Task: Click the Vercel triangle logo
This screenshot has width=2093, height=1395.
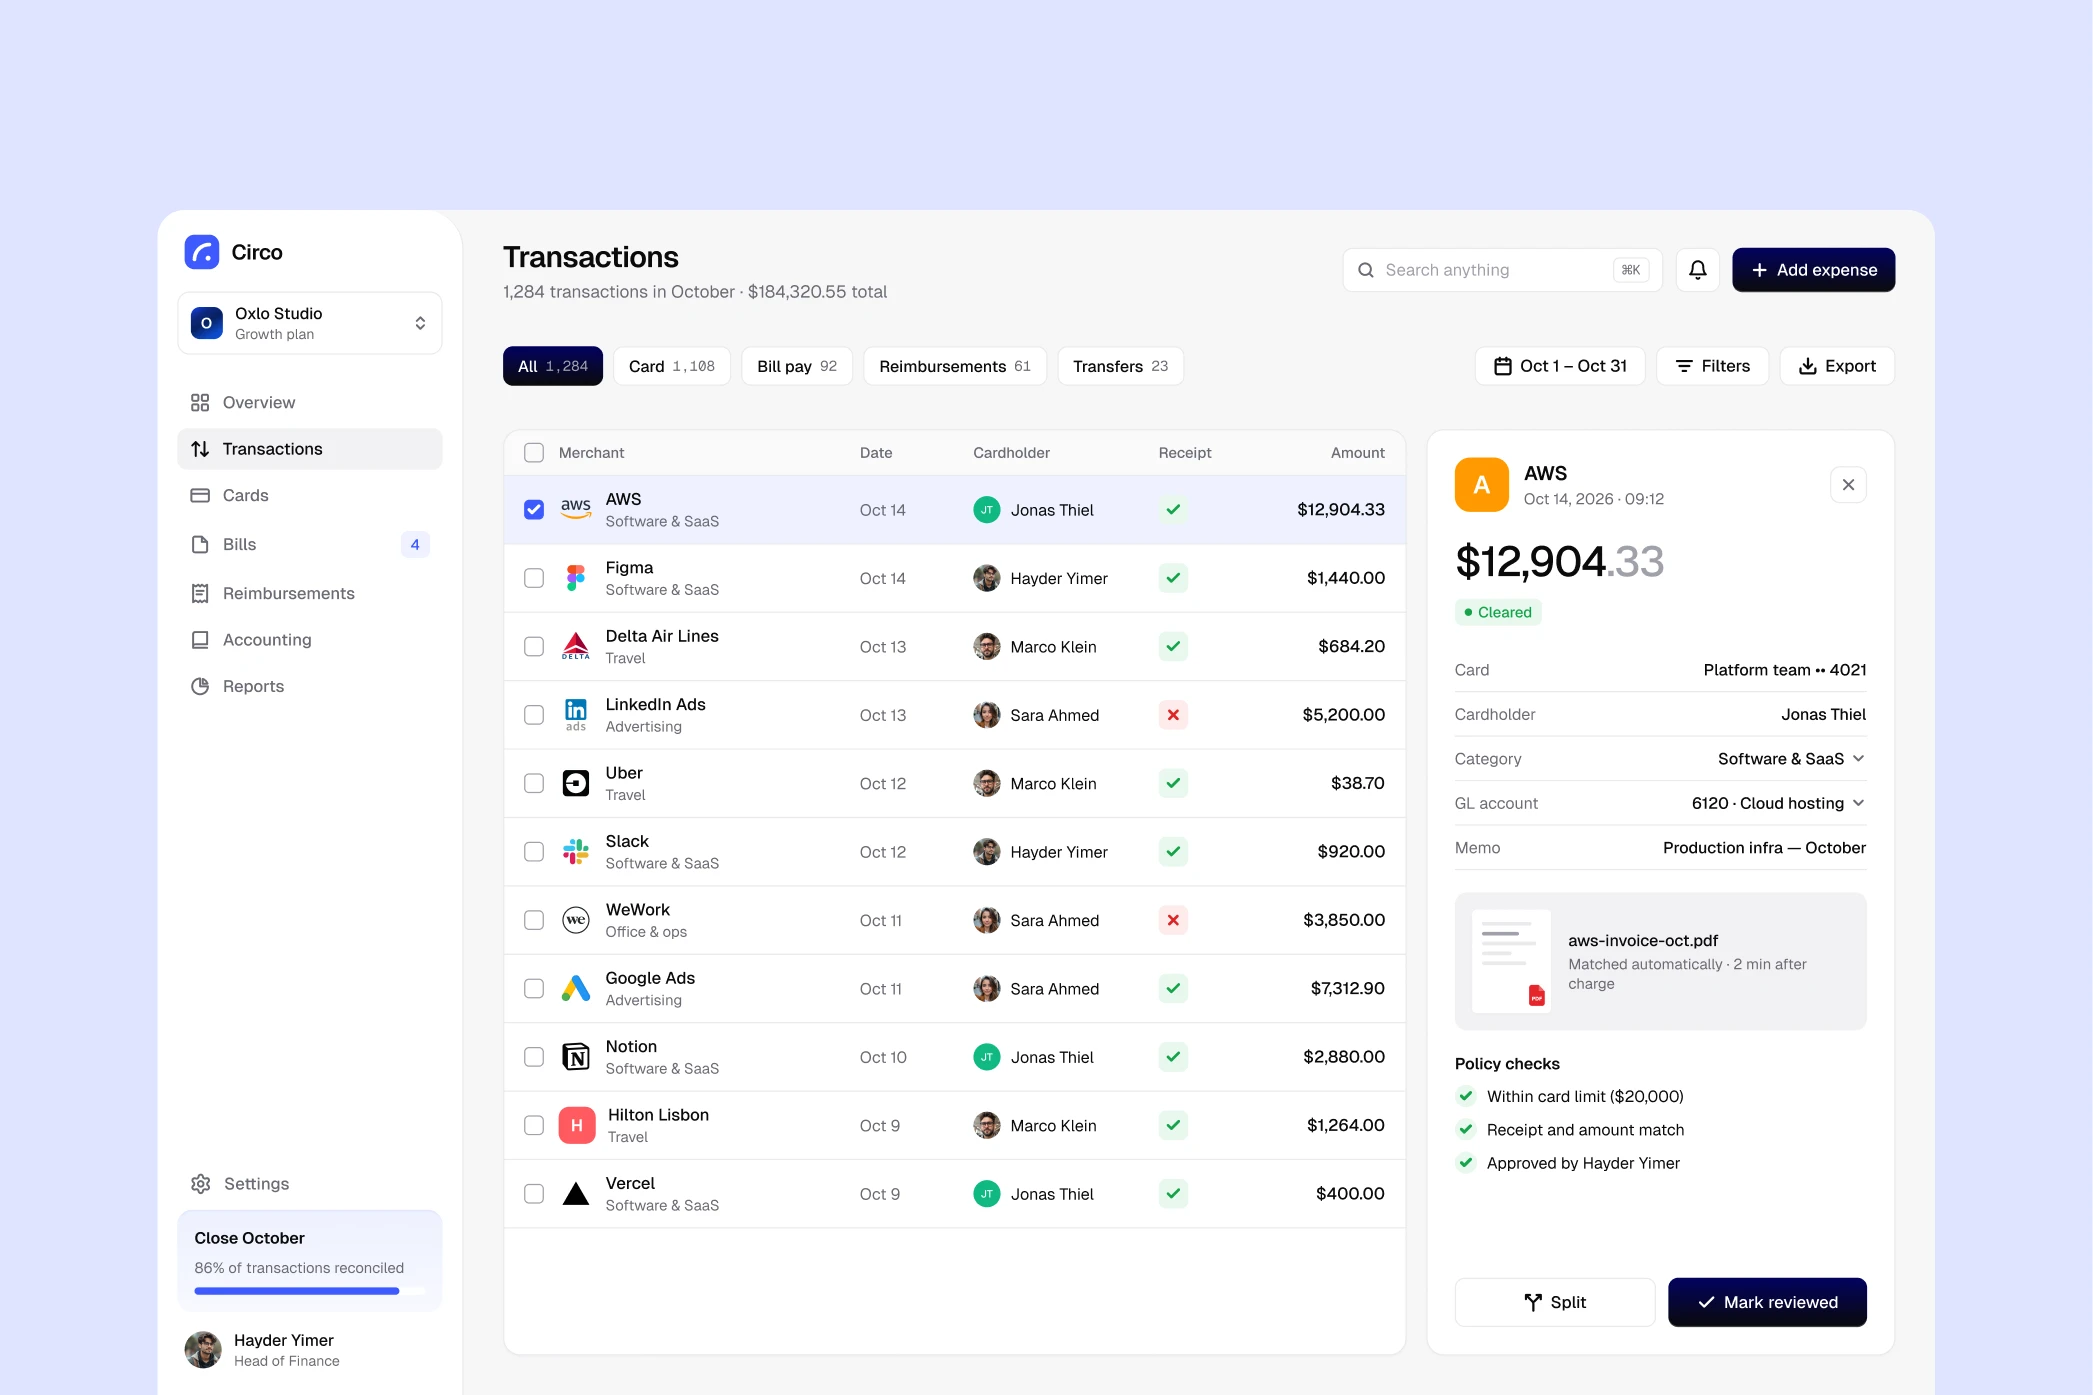Action: 576,1194
